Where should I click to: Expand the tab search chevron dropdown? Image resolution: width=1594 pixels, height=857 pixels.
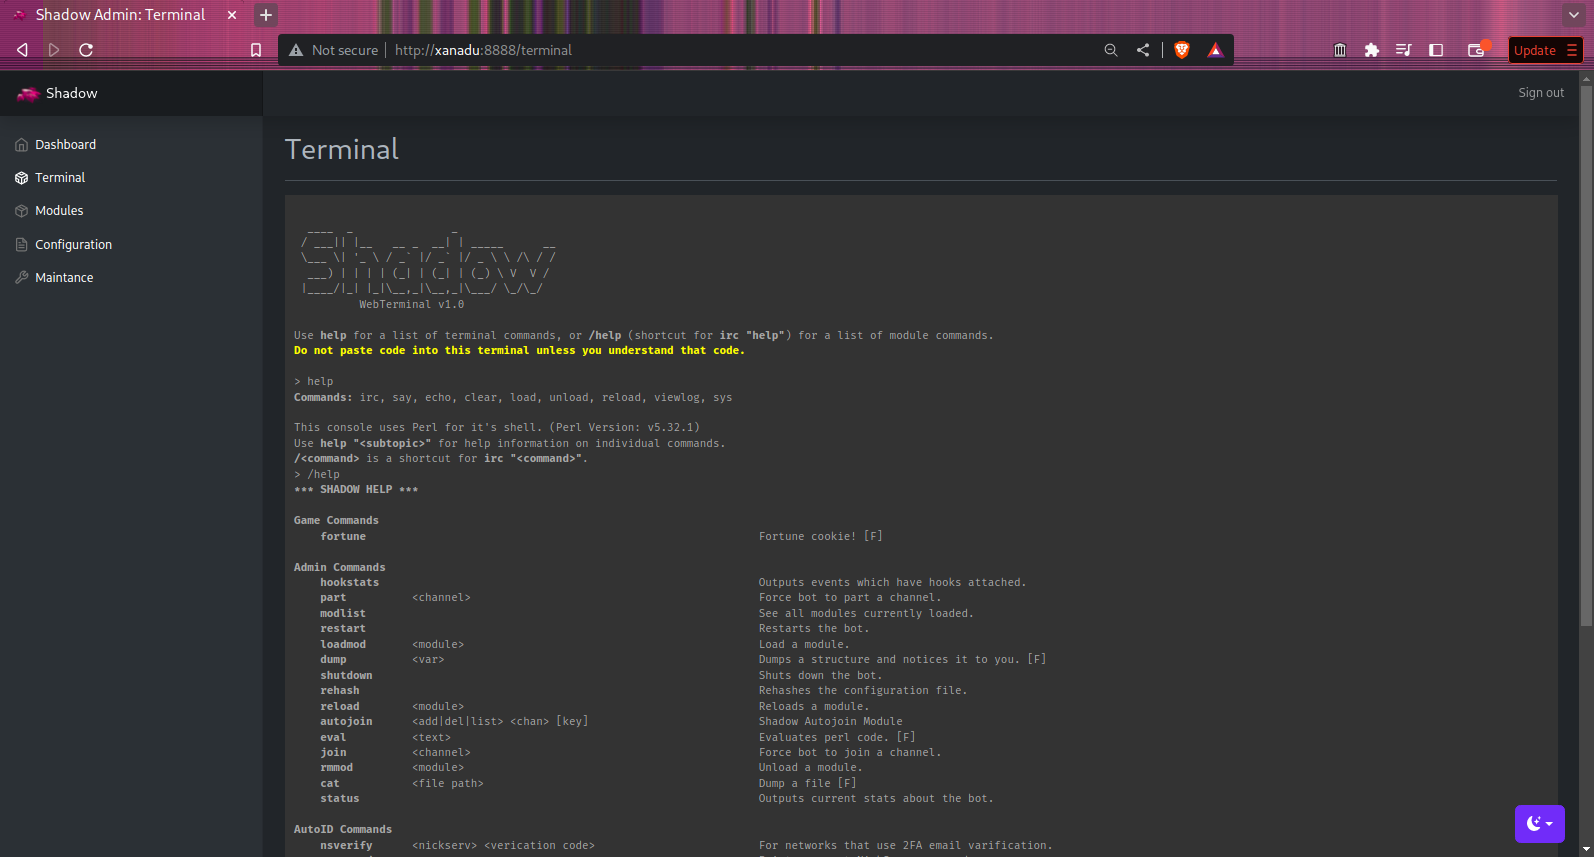coord(1572,15)
